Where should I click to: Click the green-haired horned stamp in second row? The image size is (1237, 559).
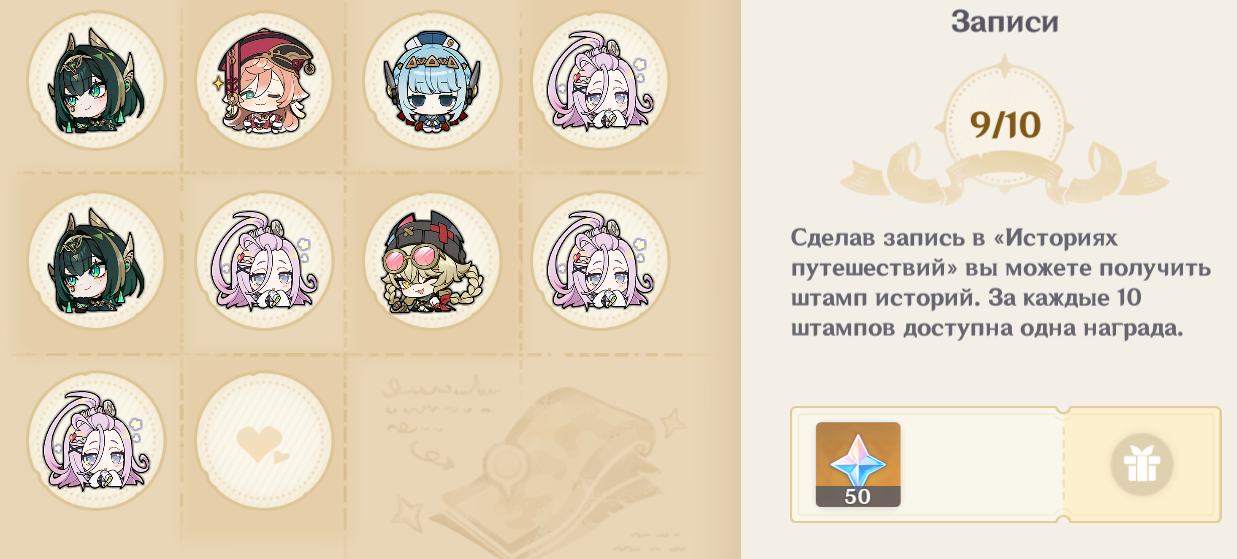[96, 261]
